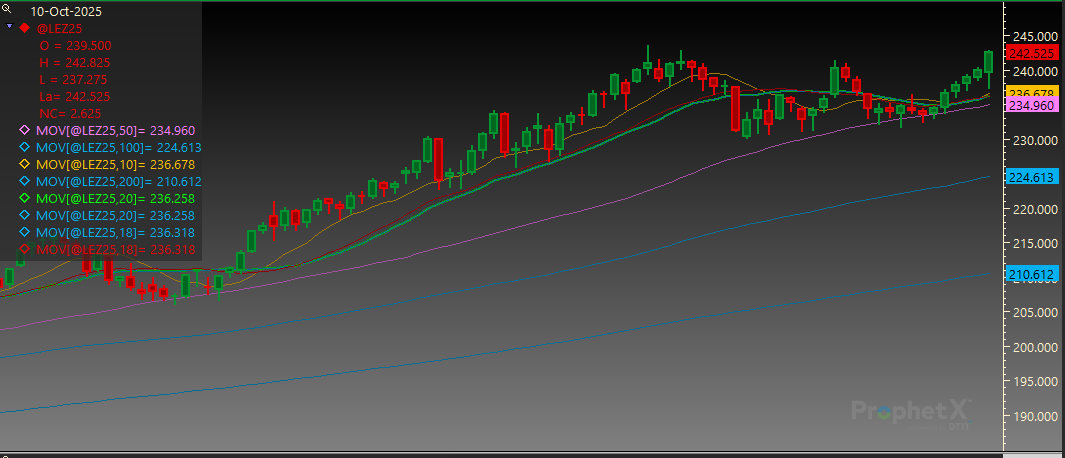This screenshot has height=458, width=1065.
Task: Click the magnifier icon in the top-left corner
Action: pos(8,9)
